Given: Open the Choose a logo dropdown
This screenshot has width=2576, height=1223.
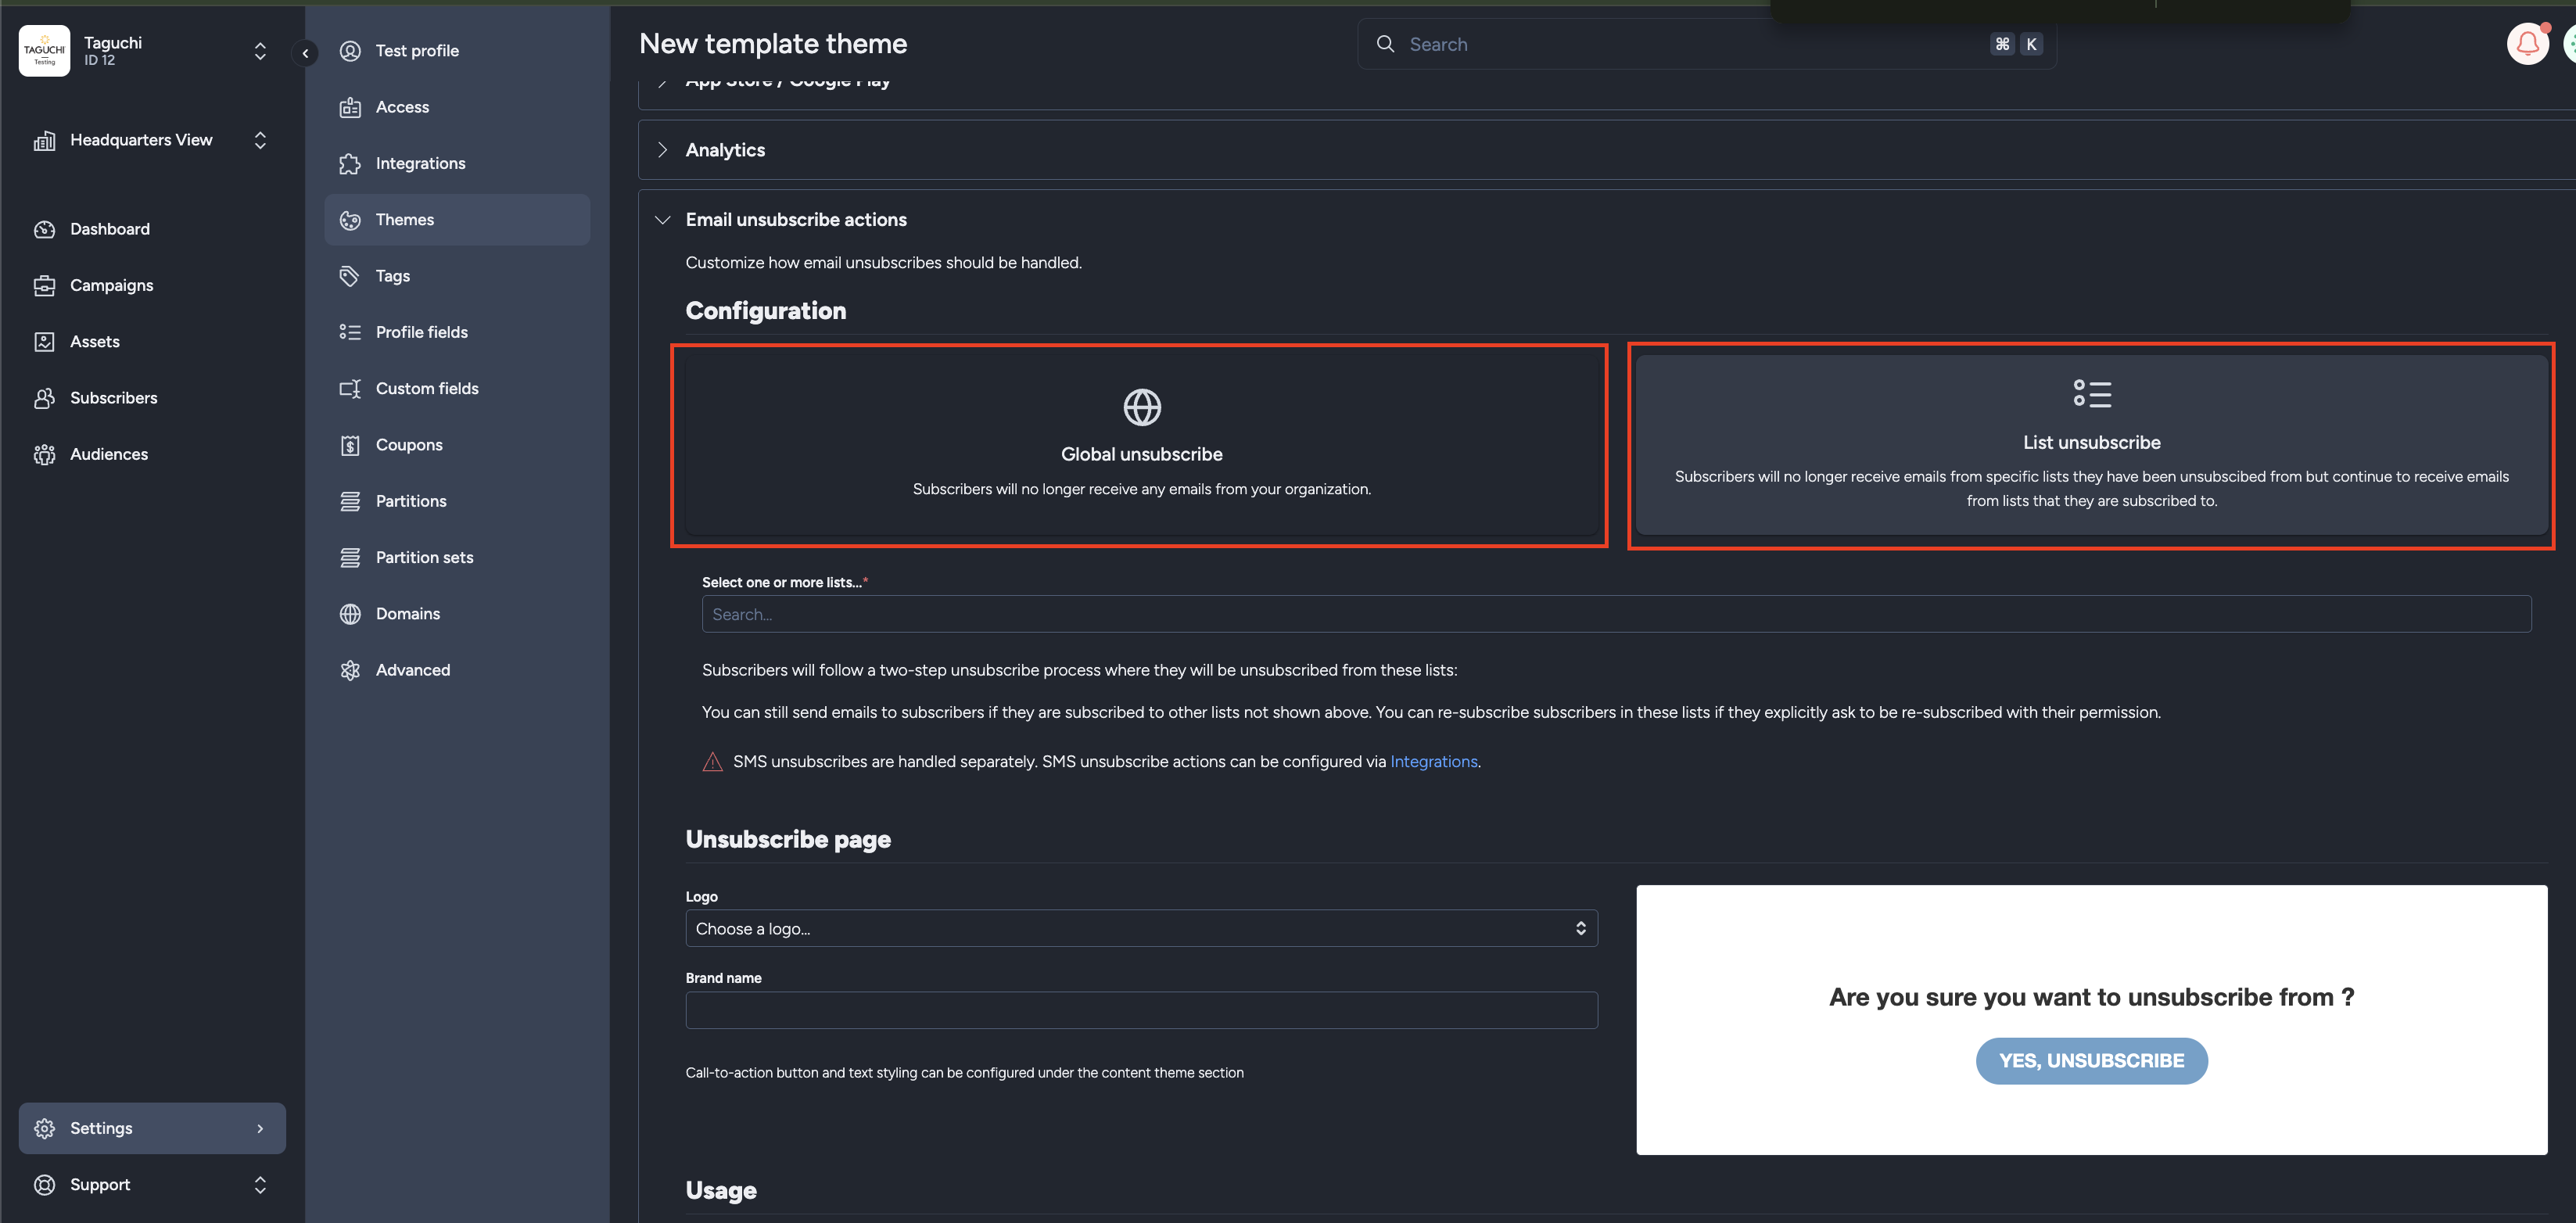Looking at the screenshot, I should [x=1141, y=928].
